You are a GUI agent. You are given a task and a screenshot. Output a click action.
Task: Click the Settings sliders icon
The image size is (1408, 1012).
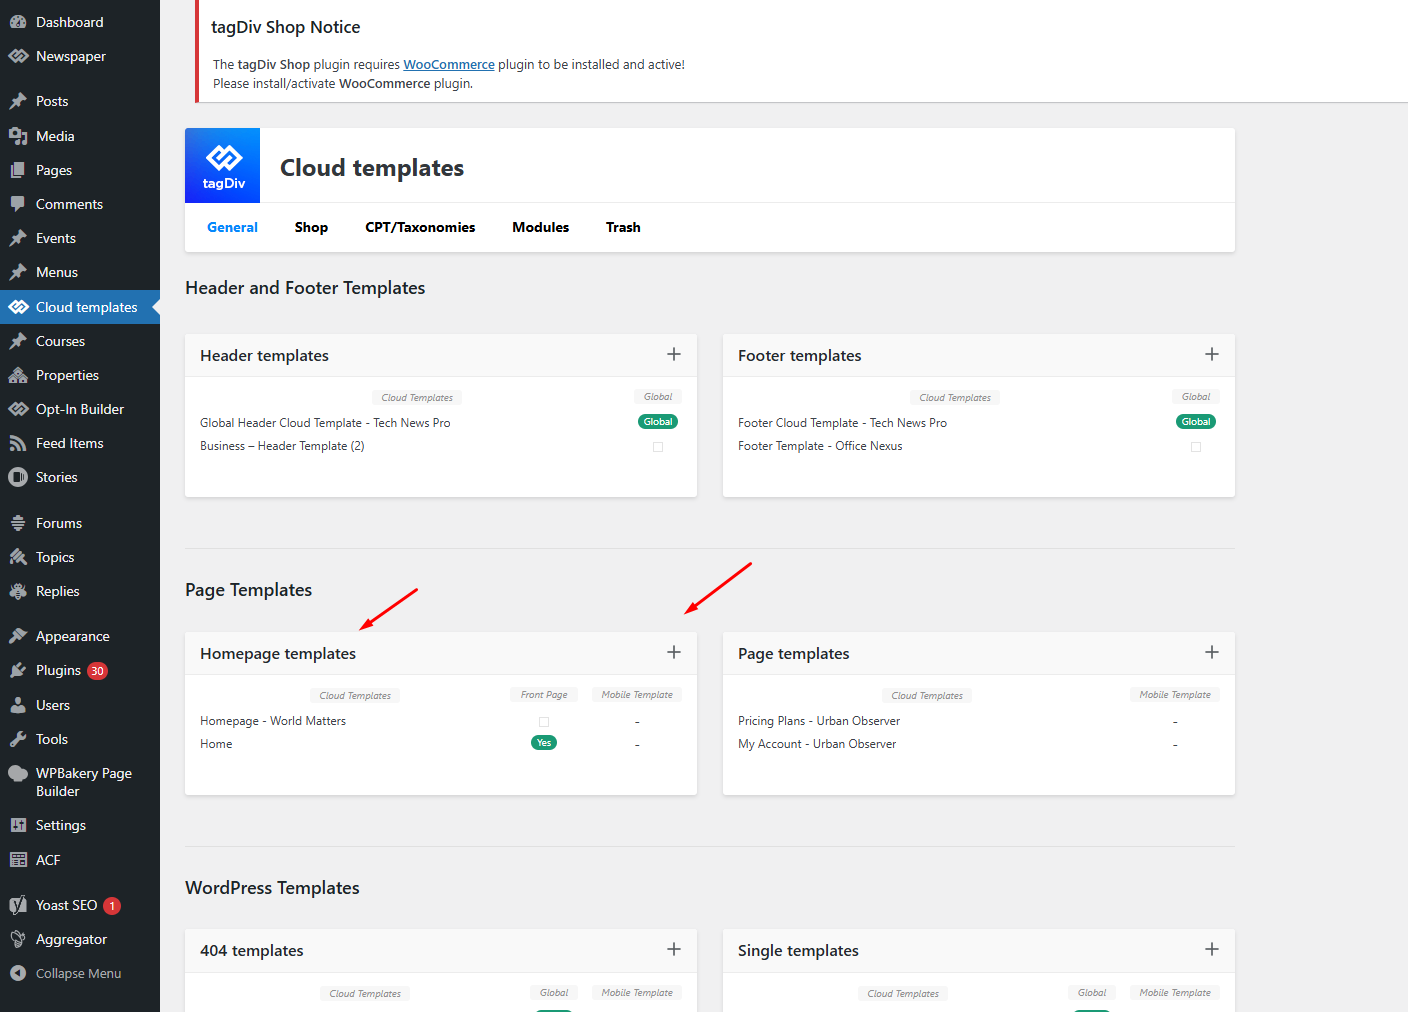pos(18,825)
